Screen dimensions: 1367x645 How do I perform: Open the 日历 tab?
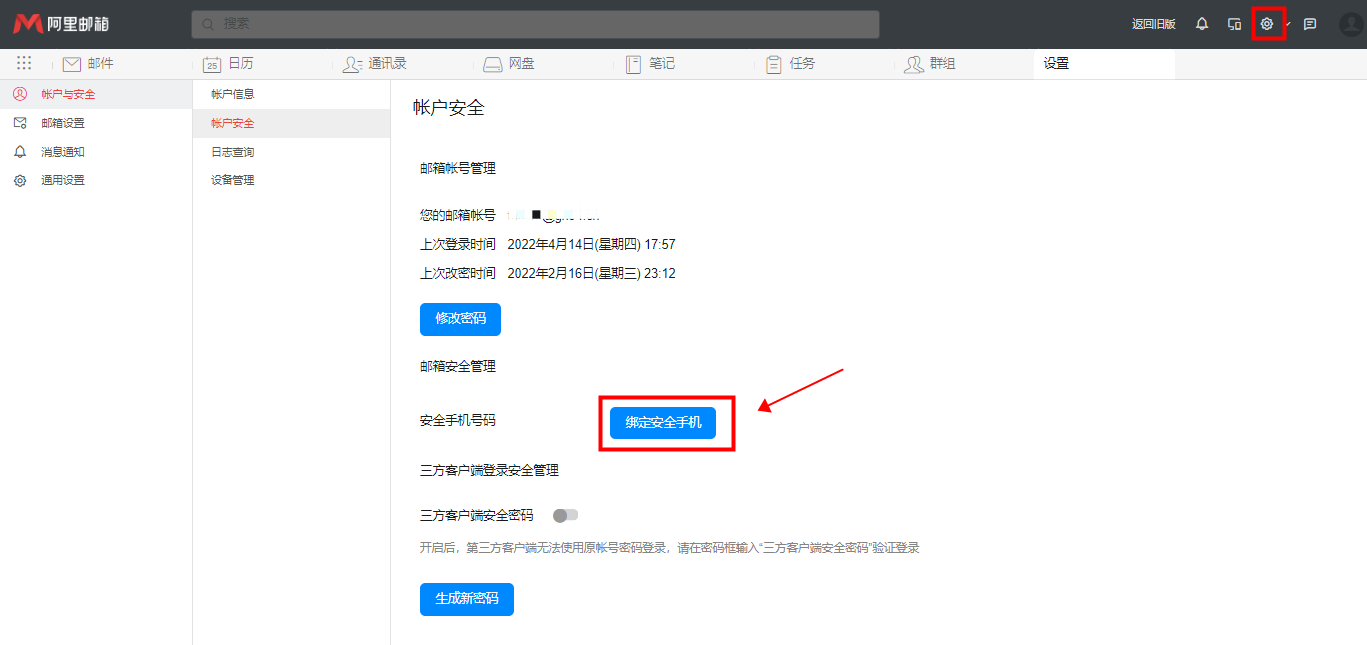(x=228, y=64)
